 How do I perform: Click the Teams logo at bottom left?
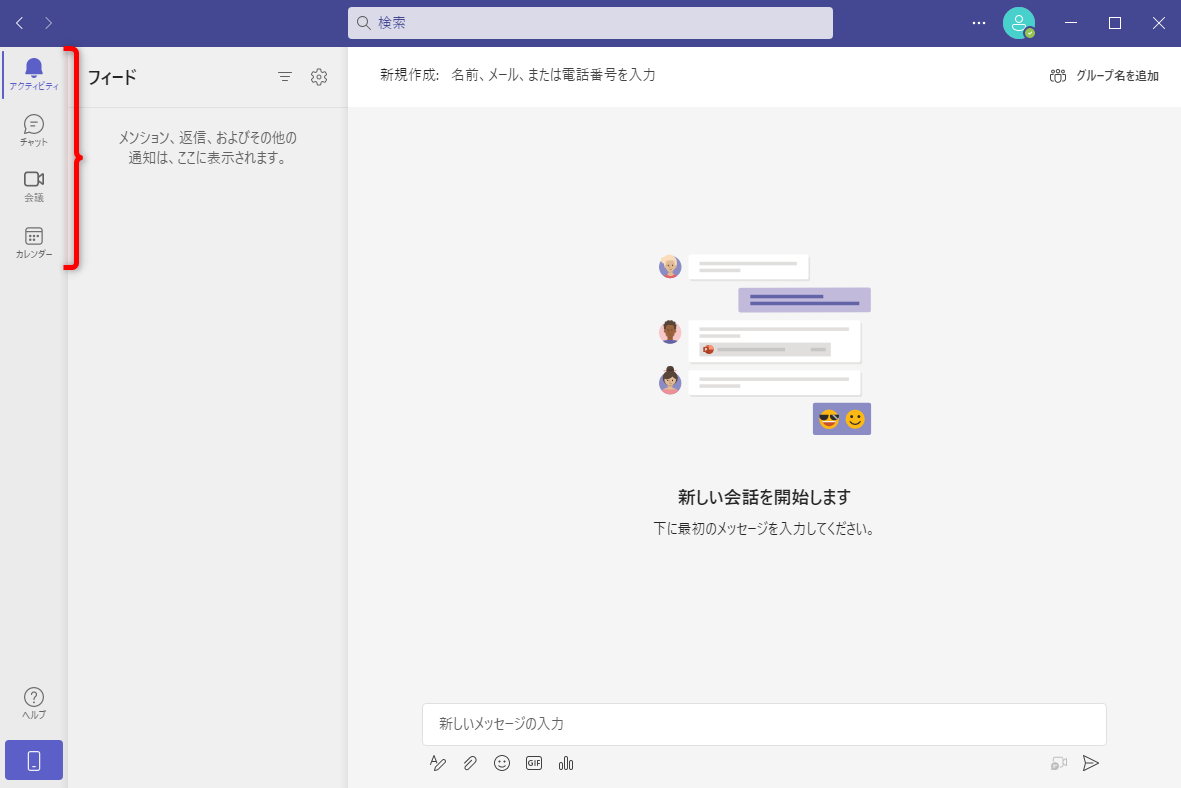tap(33, 760)
